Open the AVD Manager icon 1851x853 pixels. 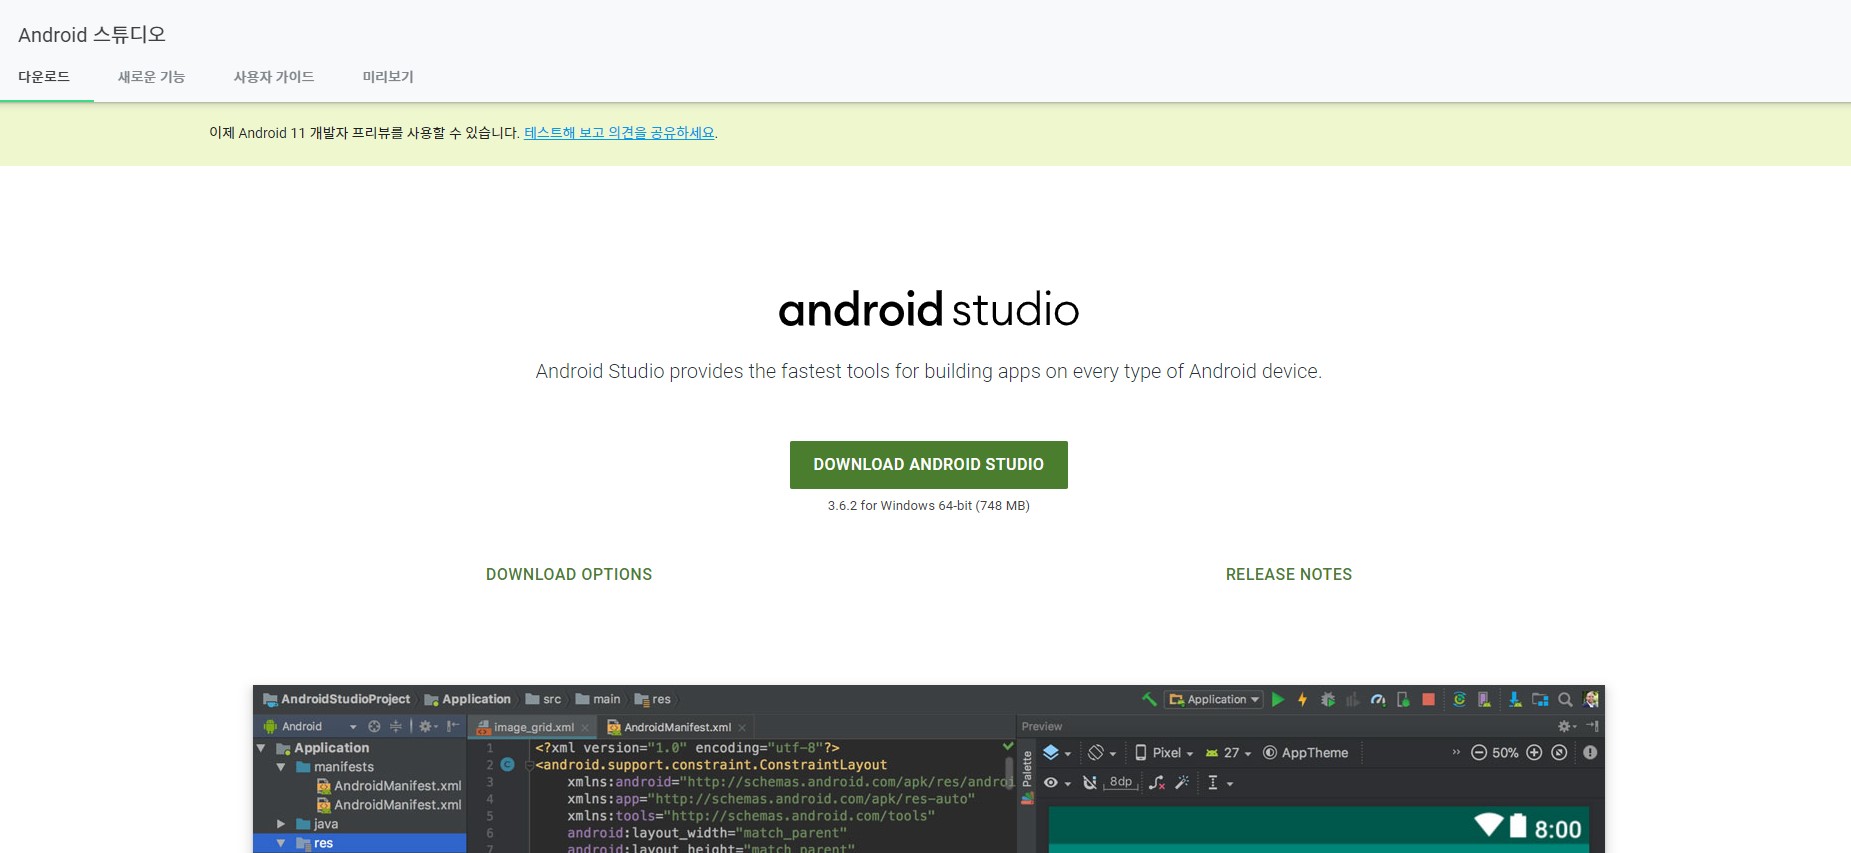(x=1484, y=700)
